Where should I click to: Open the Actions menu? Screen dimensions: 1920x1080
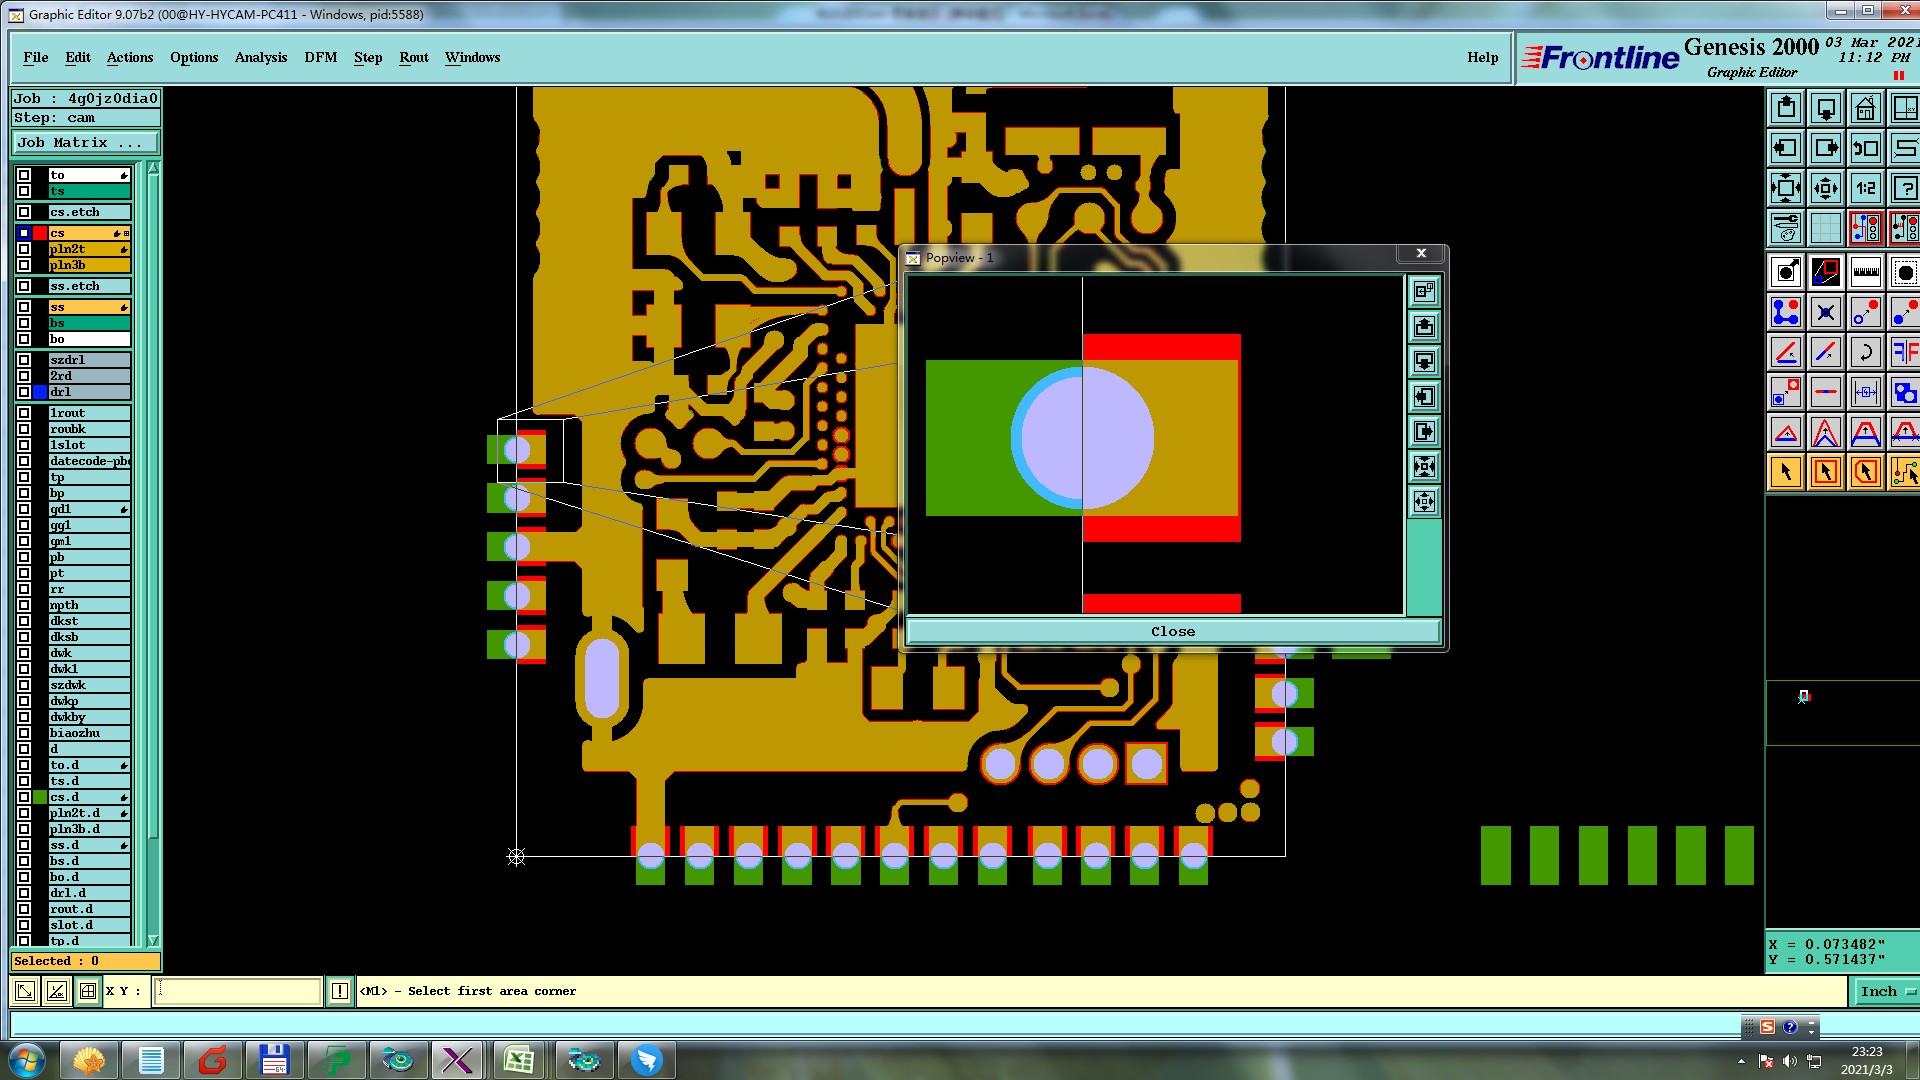tap(130, 57)
